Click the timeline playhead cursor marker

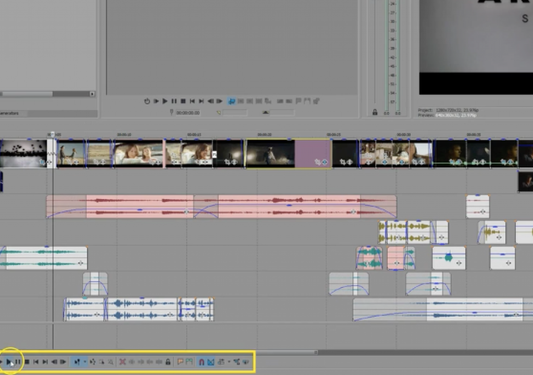(x=52, y=135)
